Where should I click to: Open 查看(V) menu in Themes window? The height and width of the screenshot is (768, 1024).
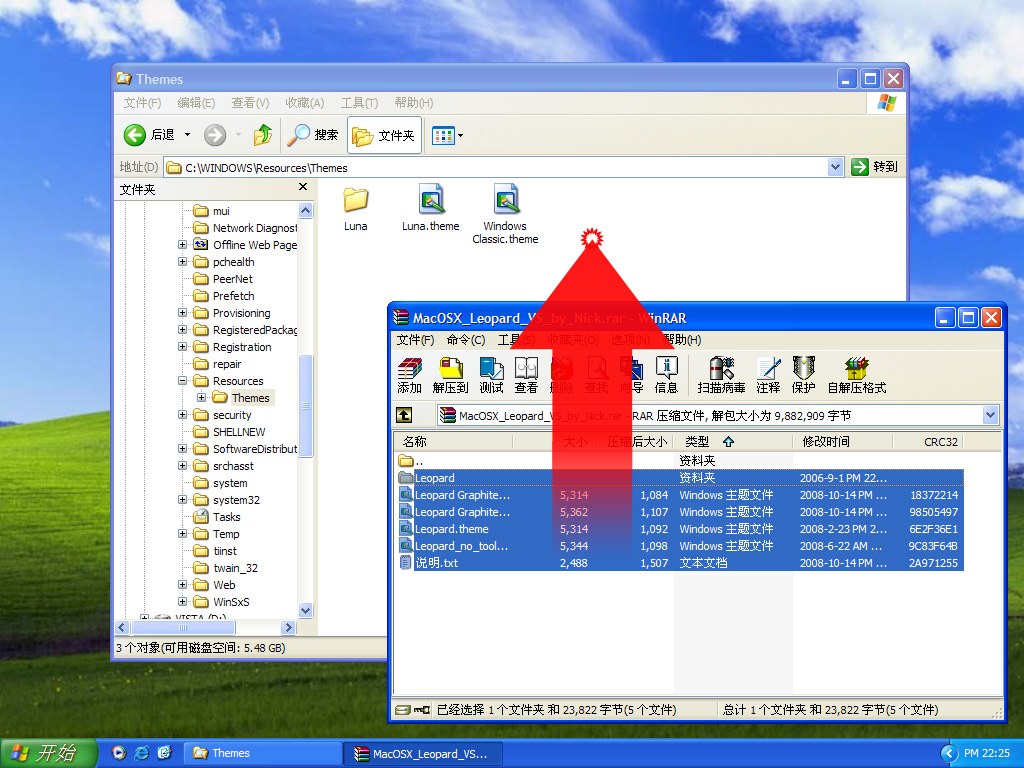[x=250, y=103]
